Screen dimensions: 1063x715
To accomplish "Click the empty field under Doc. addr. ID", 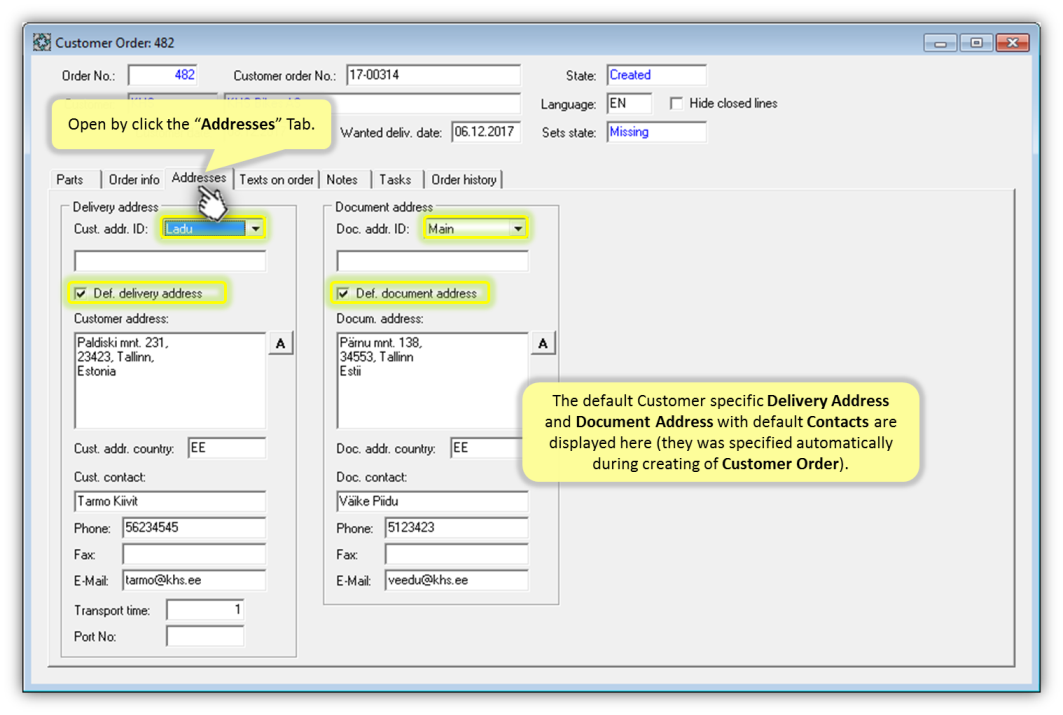I will [x=432, y=261].
